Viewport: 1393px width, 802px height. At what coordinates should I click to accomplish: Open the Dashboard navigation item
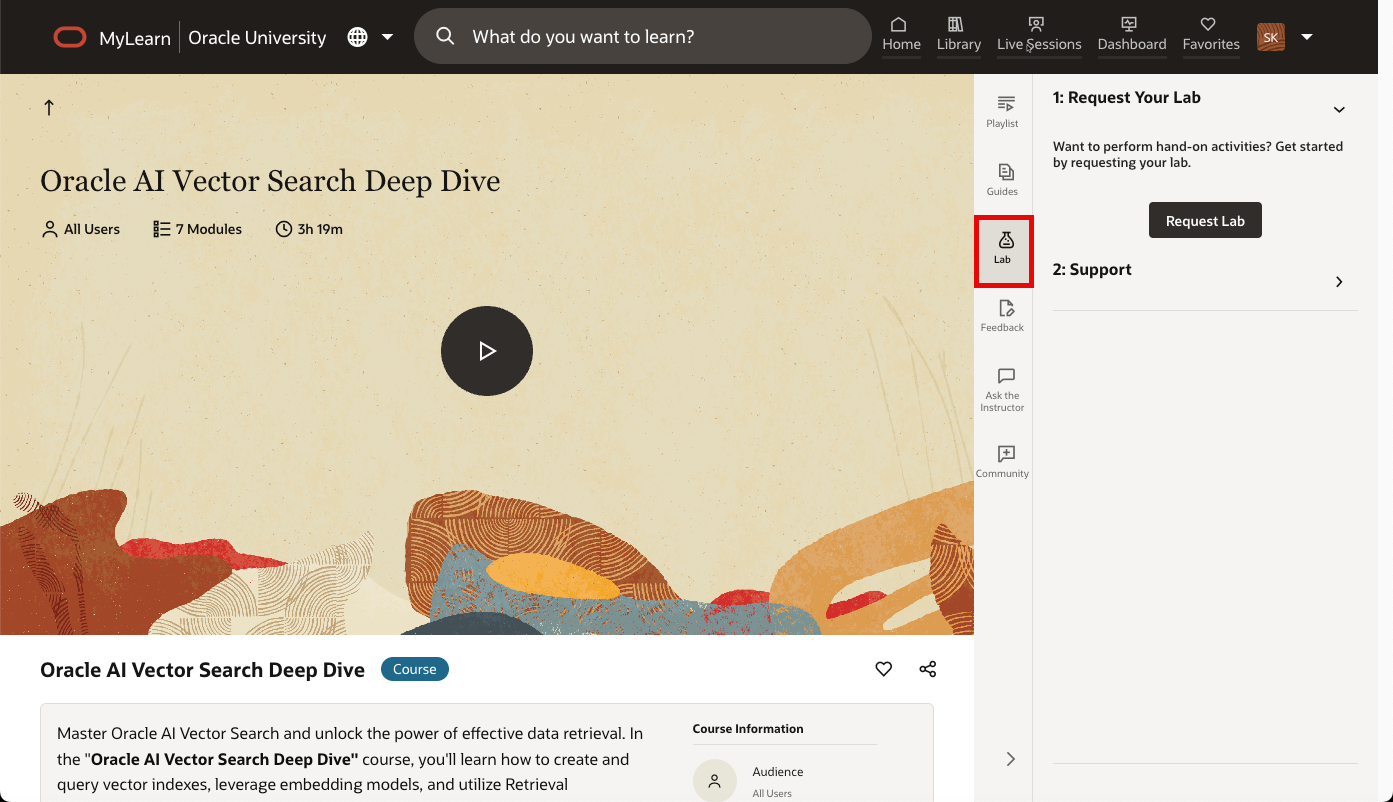(x=1131, y=35)
